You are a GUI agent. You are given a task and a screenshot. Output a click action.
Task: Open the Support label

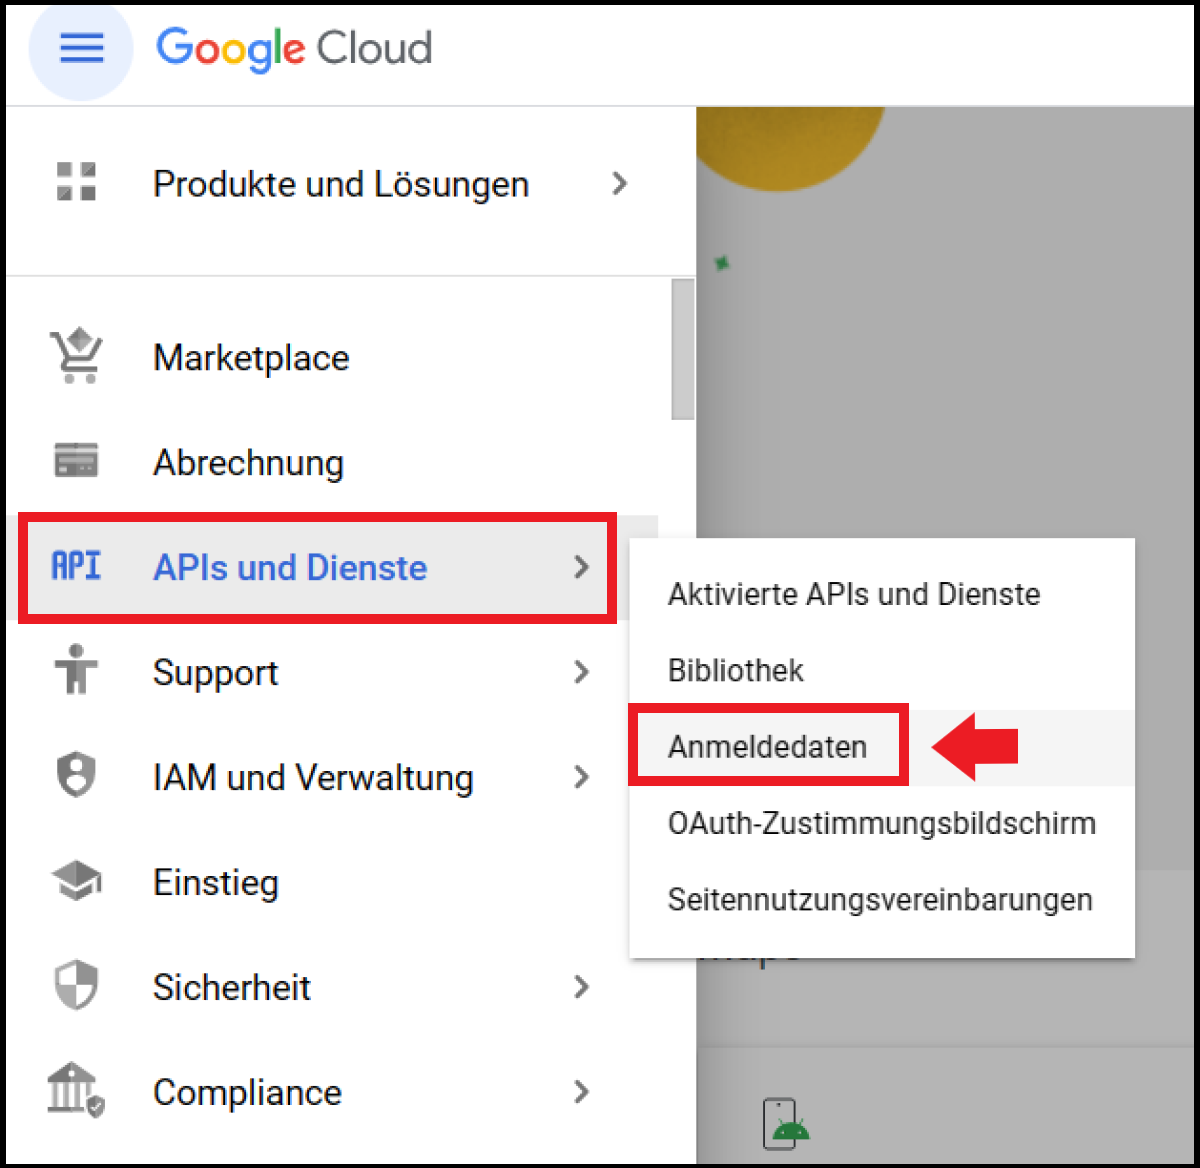point(215,674)
